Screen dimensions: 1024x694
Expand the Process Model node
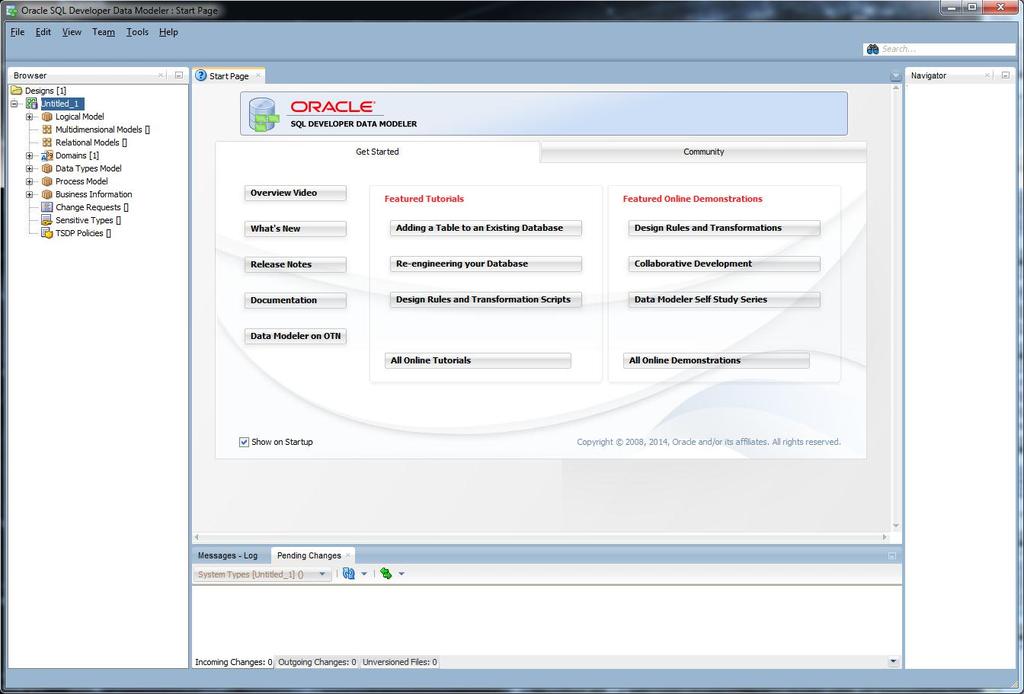point(29,181)
